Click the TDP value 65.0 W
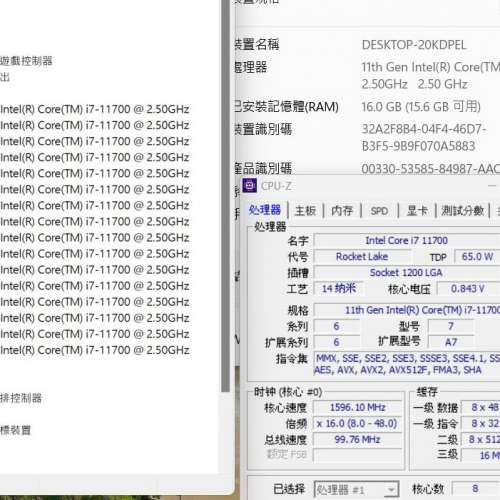Viewport: 500px width, 500px height. pyautogui.click(x=477, y=257)
